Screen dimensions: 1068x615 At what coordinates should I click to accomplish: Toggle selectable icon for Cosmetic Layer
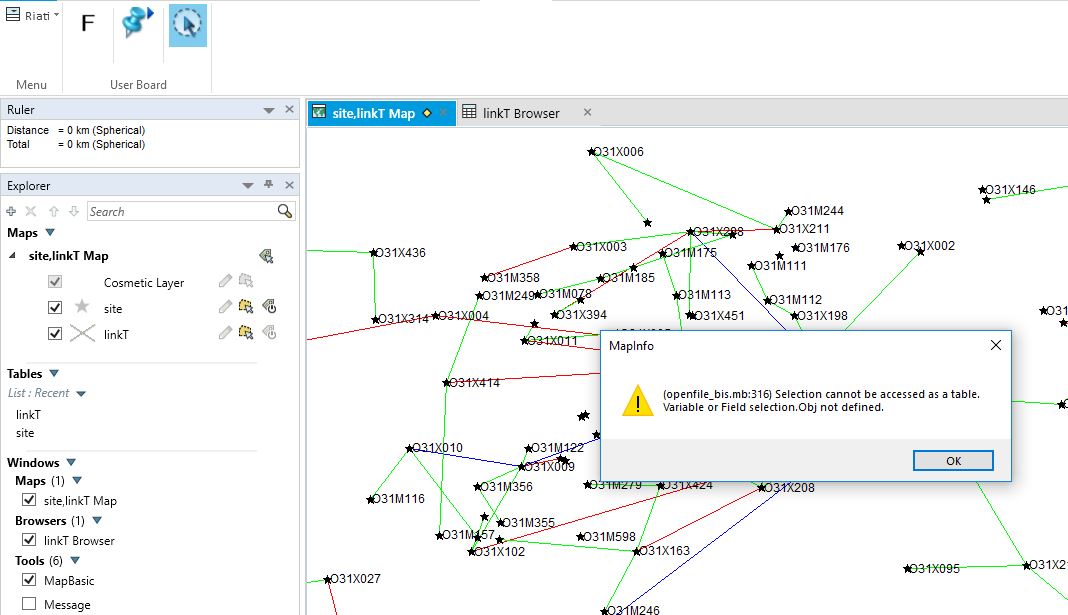(246, 281)
